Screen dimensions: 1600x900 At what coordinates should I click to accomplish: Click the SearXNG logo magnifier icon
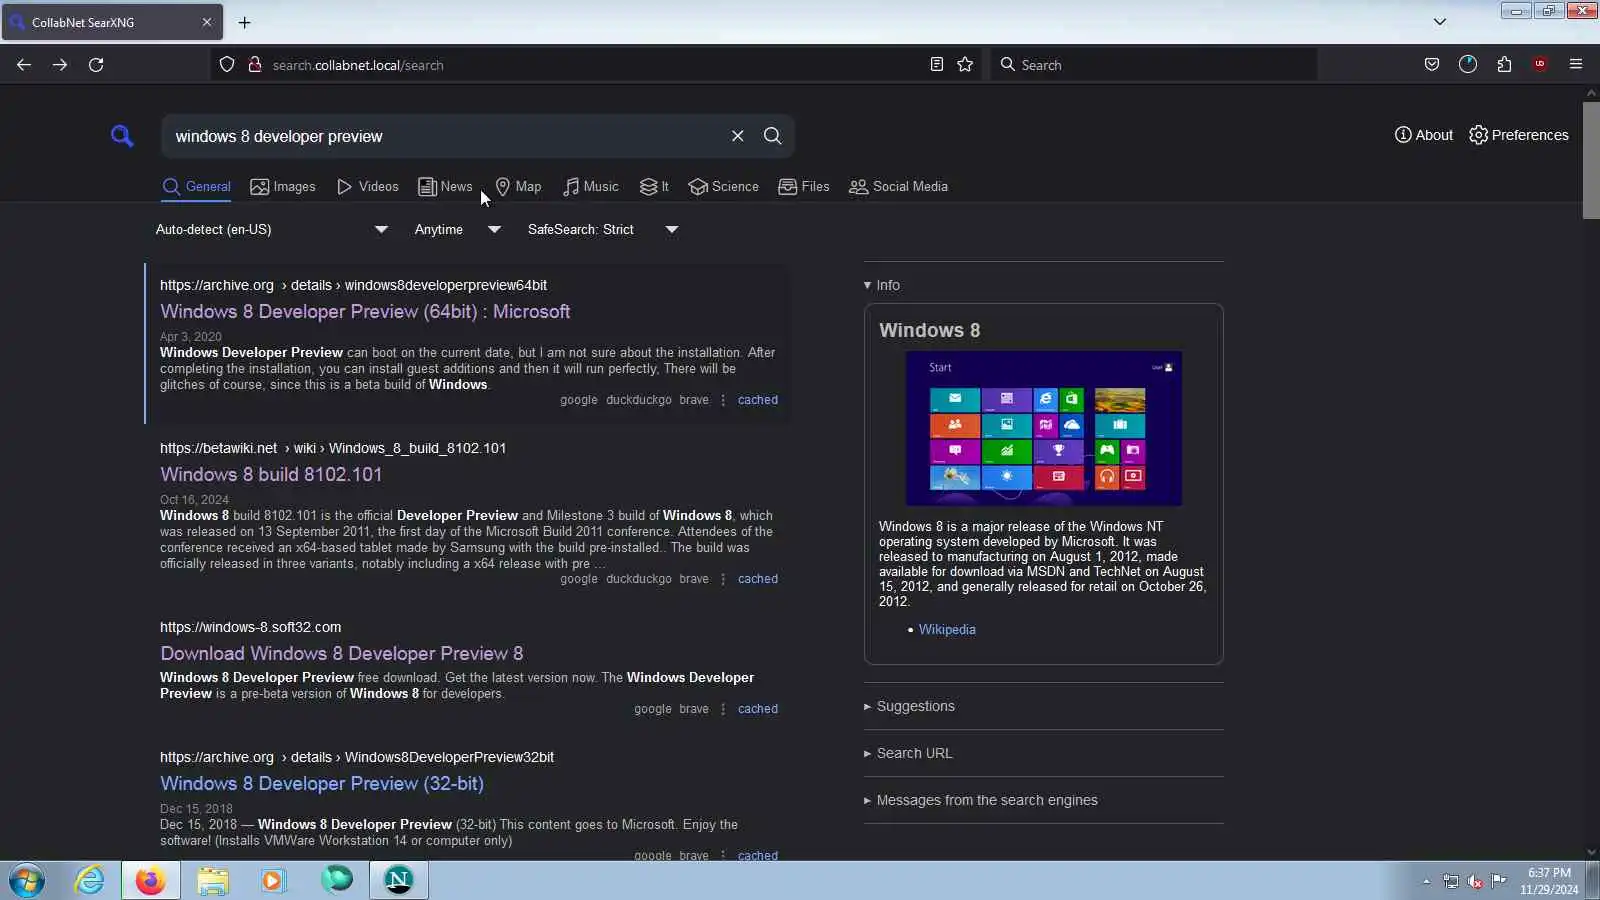[122, 136]
